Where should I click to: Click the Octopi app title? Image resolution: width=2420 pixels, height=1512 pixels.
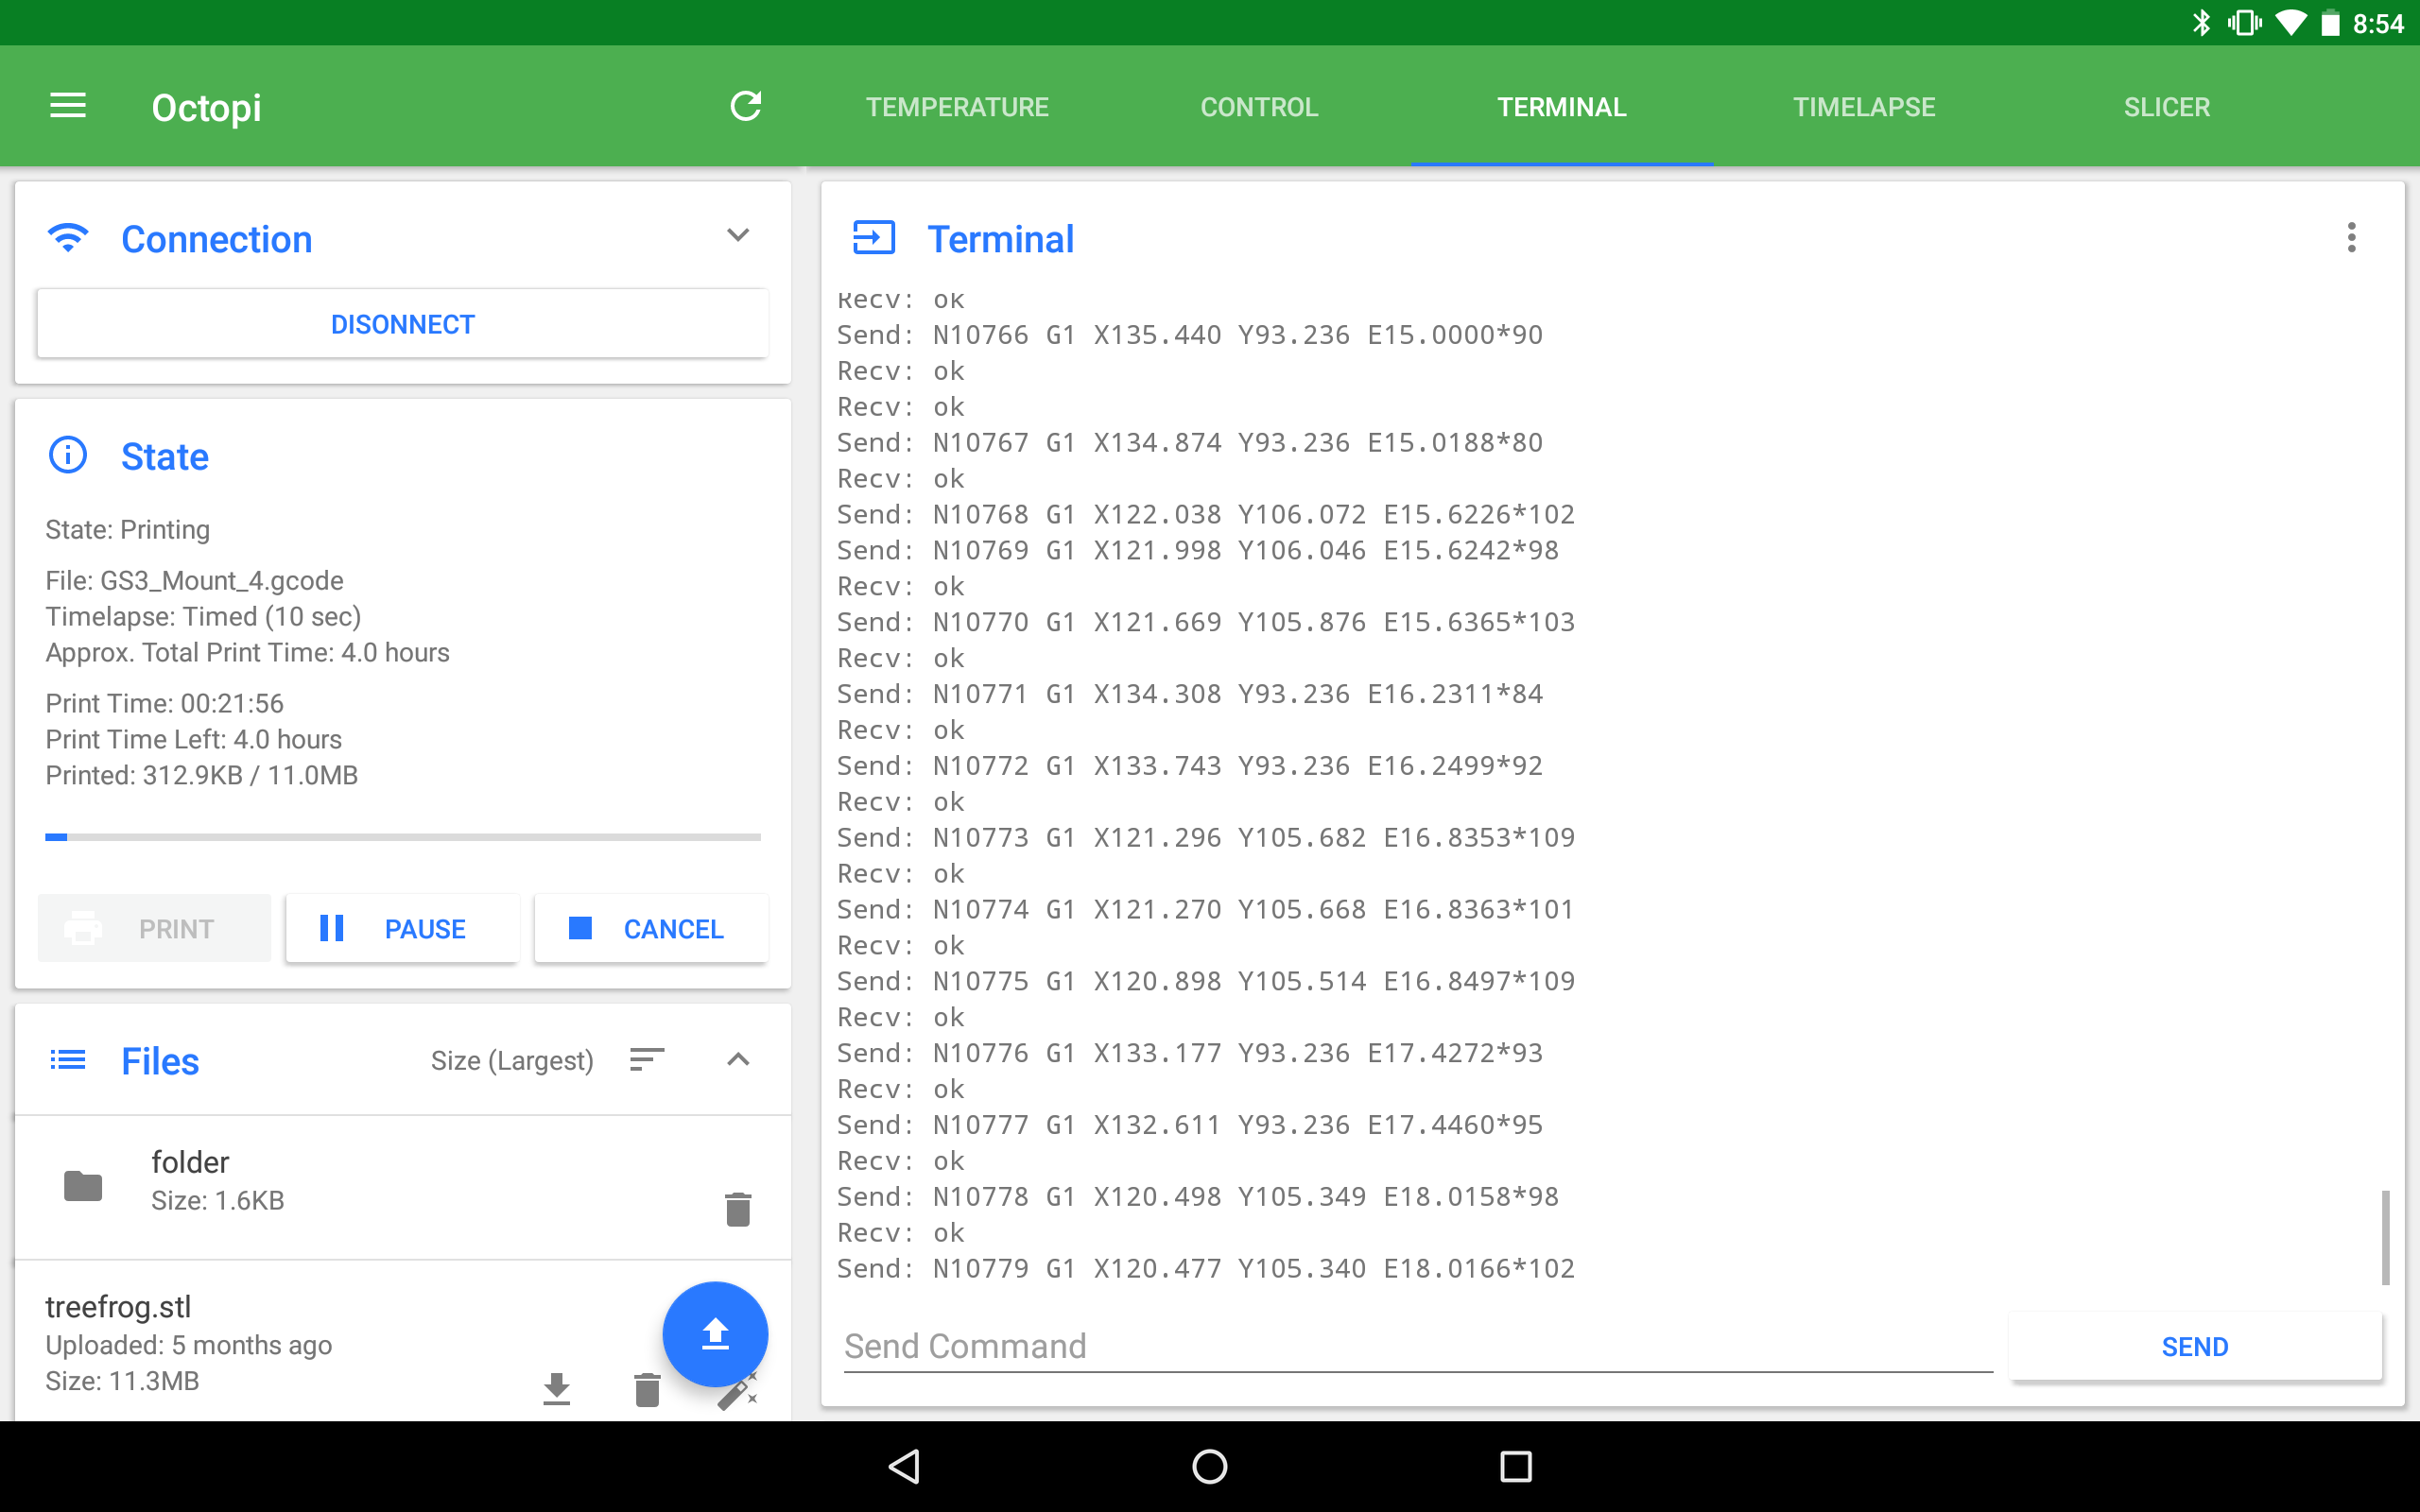click(206, 107)
